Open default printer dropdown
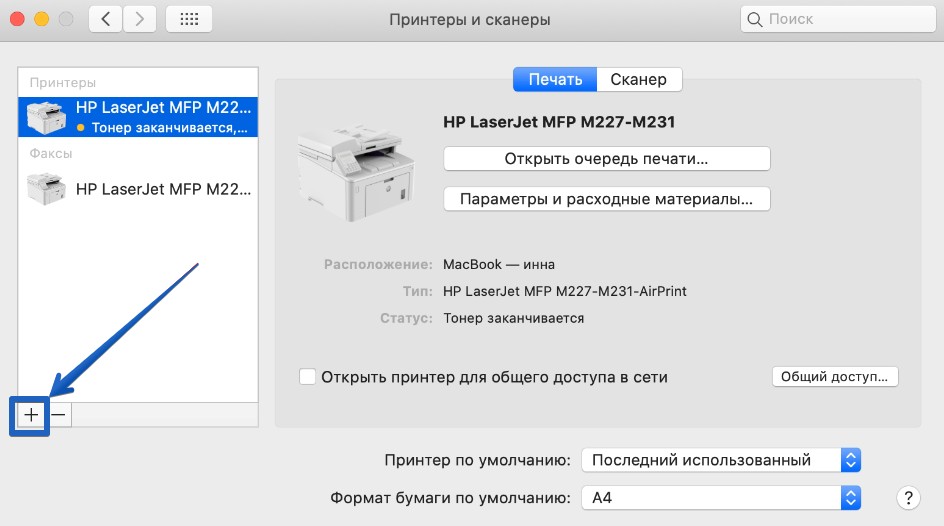 (x=720, y=460)
